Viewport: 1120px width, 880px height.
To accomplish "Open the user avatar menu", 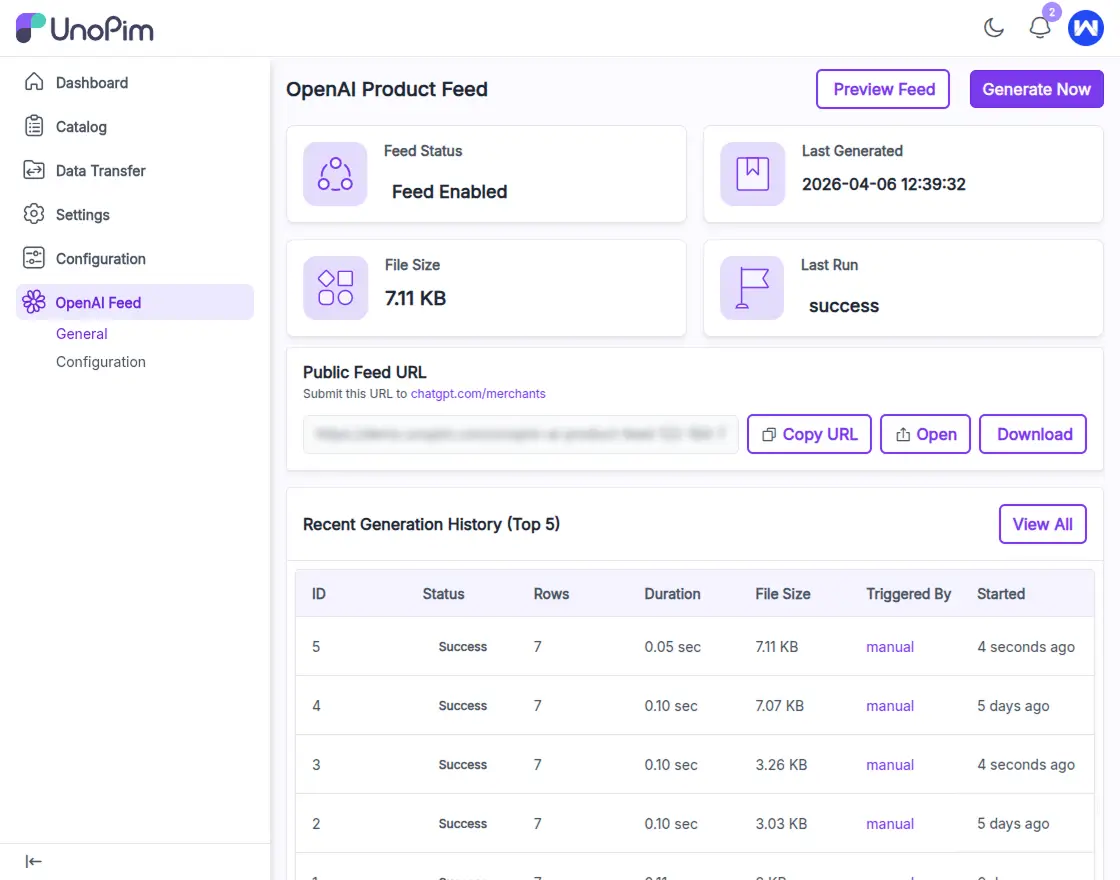I will 1086,28.
